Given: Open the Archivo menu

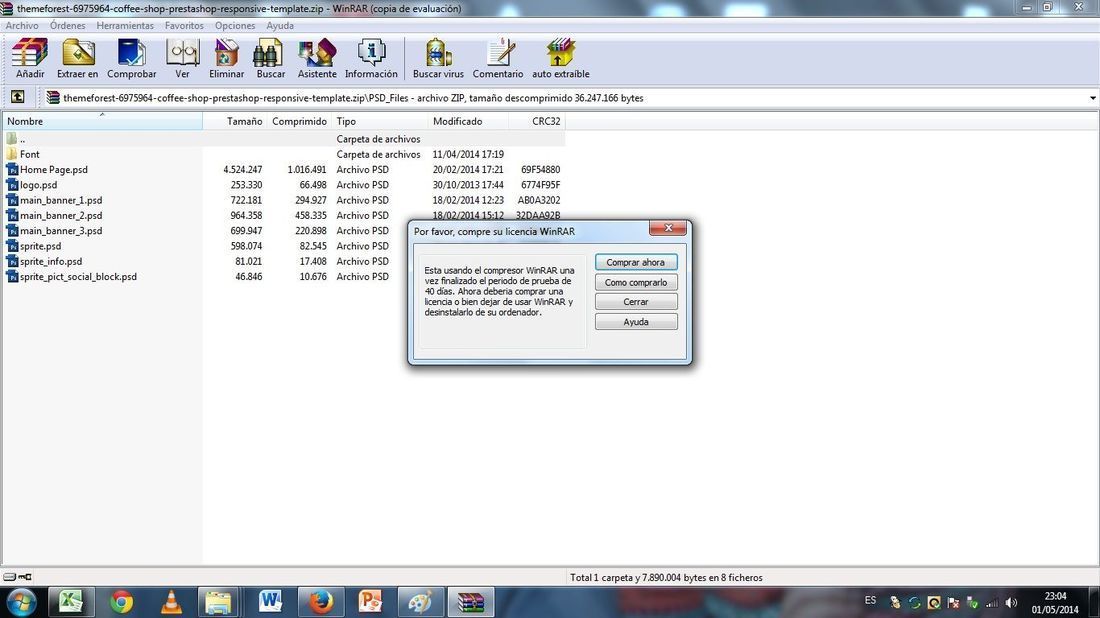Looking at the screenshot, I should click(22, 25).
